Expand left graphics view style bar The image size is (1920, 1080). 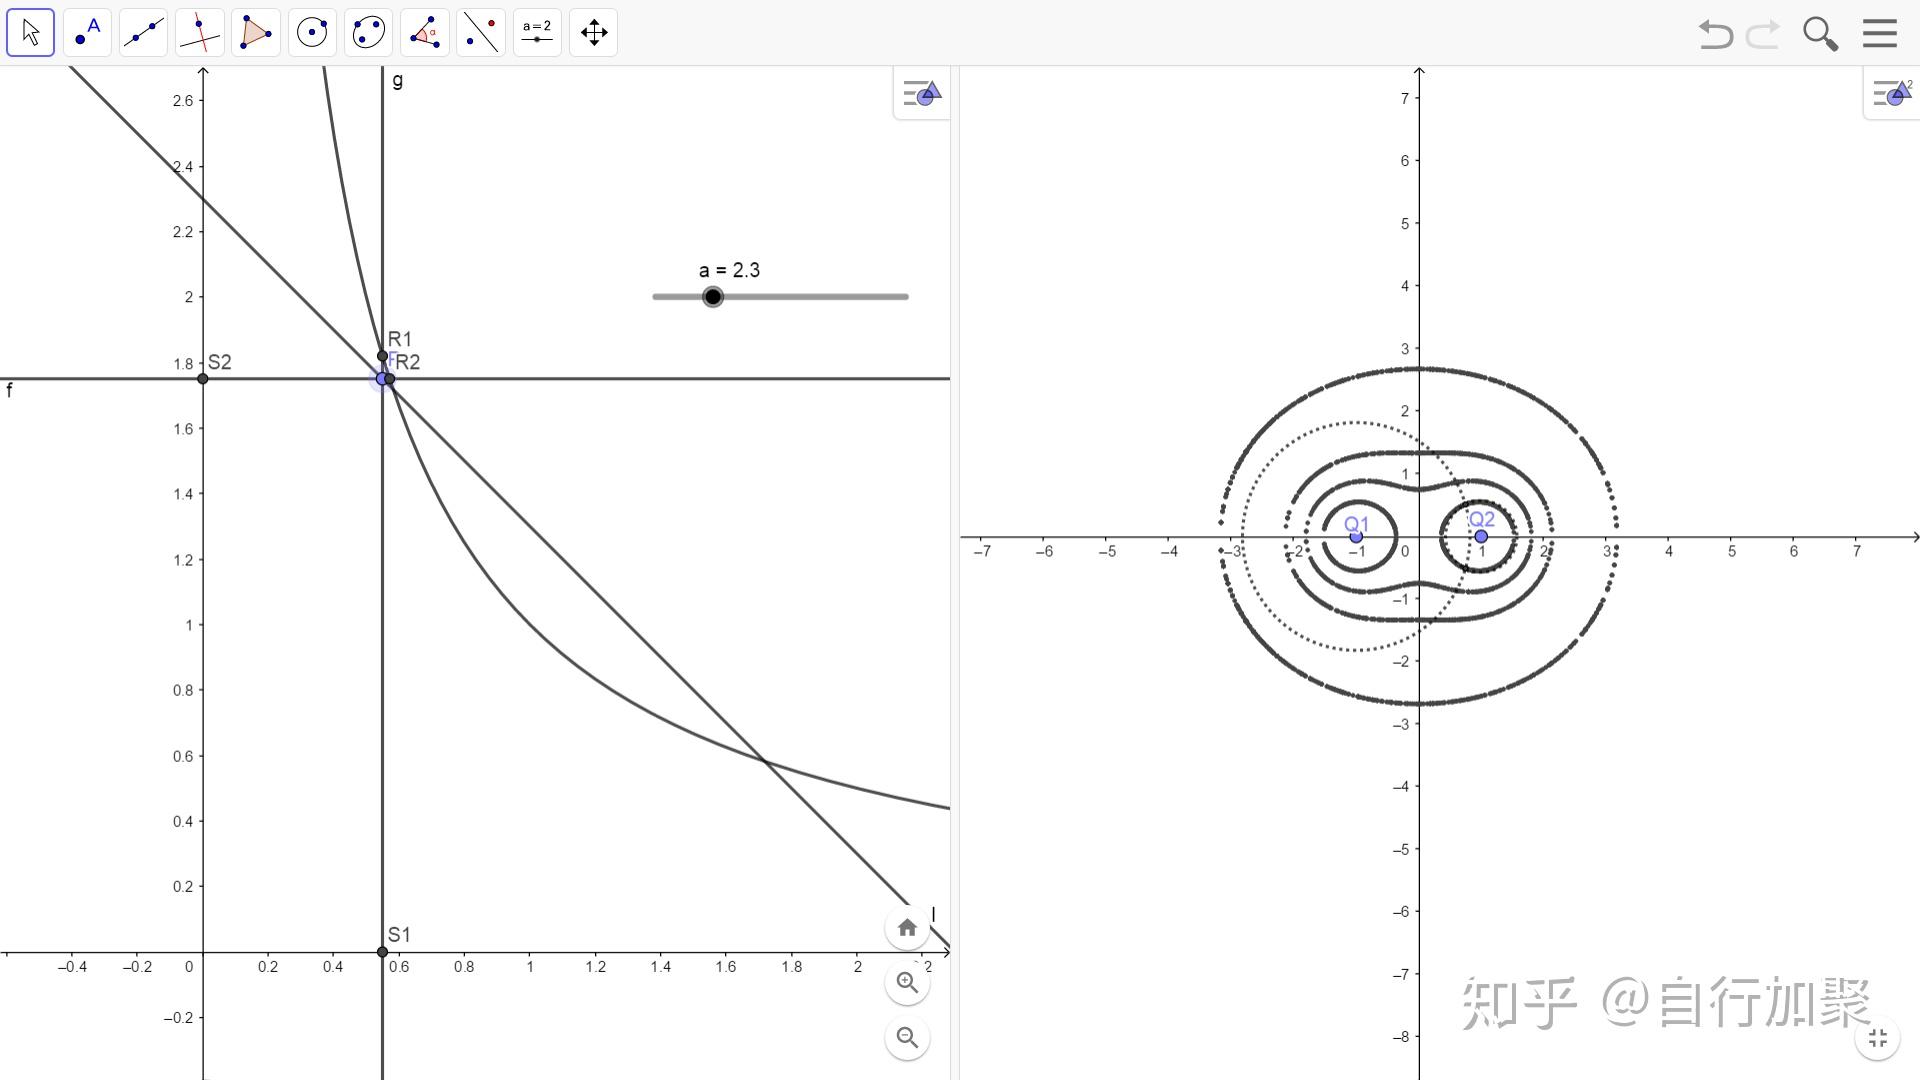[921, 94]
